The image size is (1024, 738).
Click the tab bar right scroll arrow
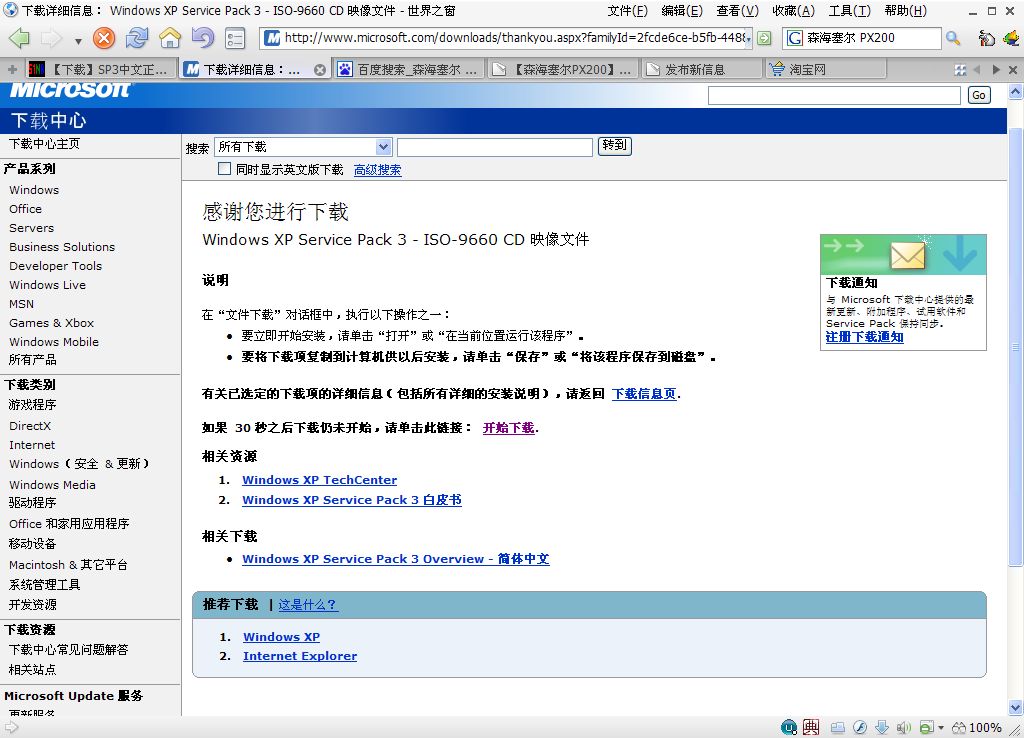995,69
